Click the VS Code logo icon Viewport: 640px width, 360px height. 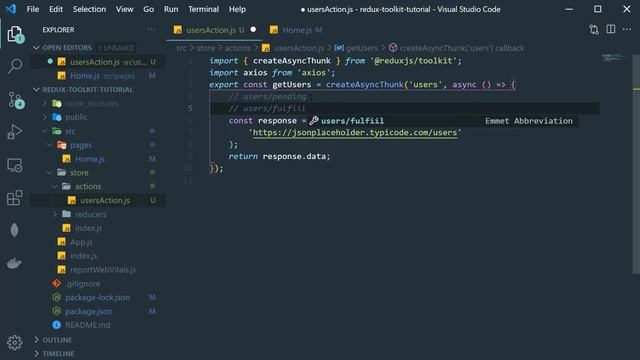click(x=11, y=9)
